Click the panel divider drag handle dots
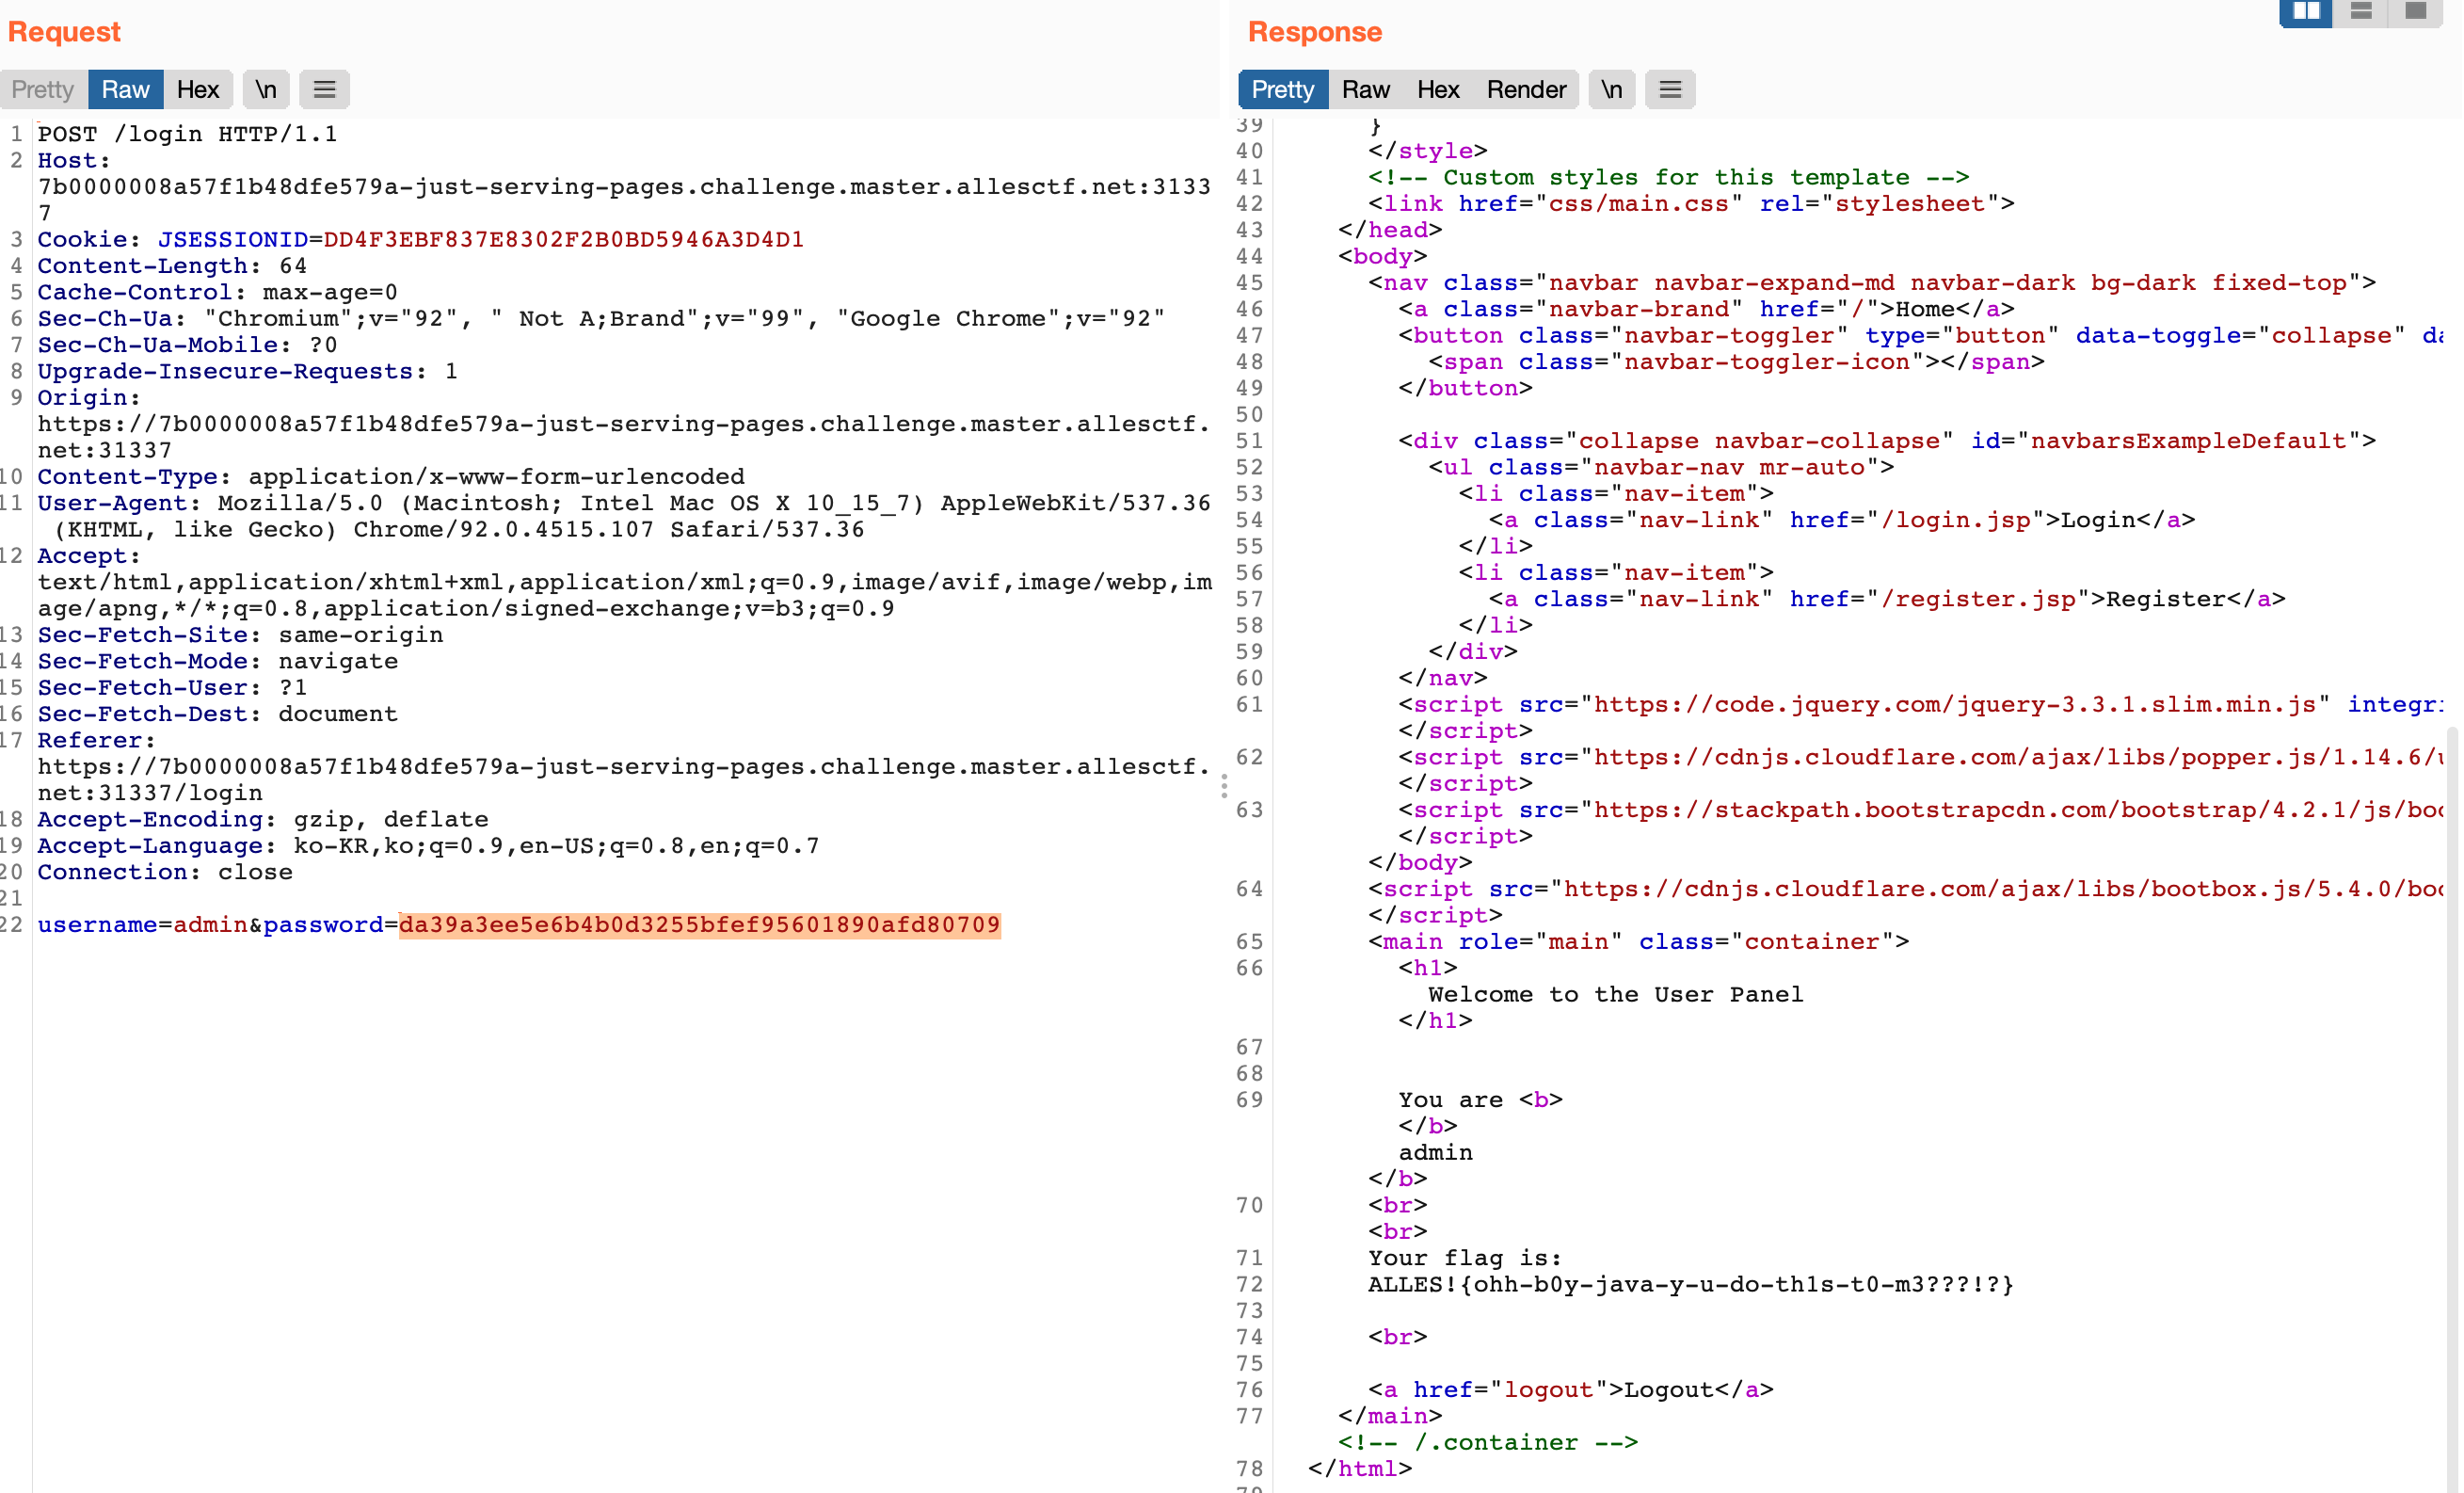 click(x=1224, y=787)
